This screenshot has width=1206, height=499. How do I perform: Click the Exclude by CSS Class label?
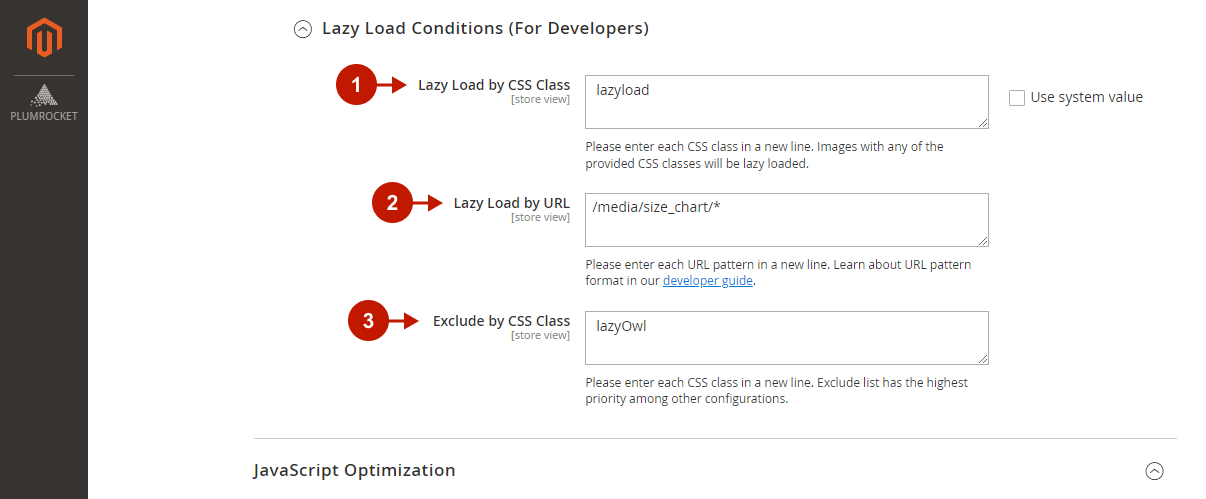point(501,321)
